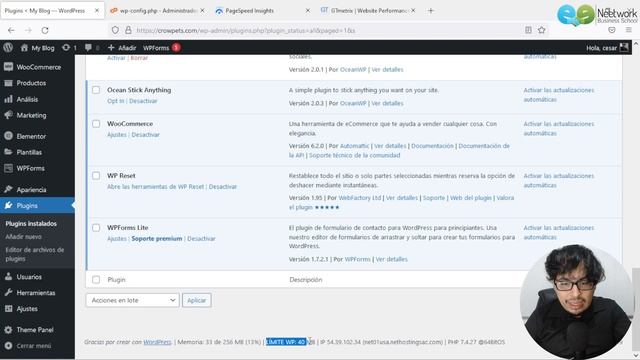Select Plugins in sidebar
Image resolution: width=640 pixels, height=360 pixels.
coord(37,205)
